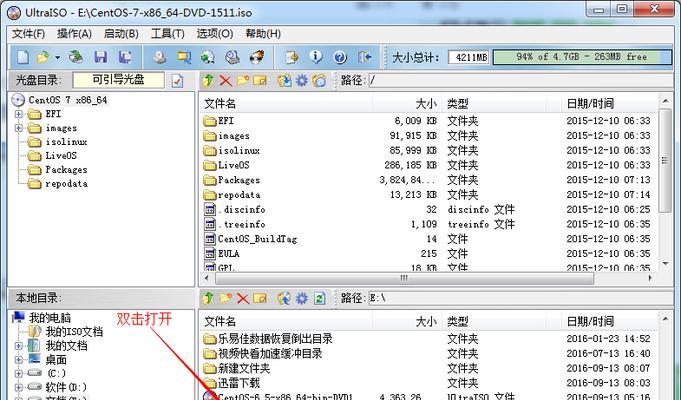Refresh the local directory listing
Image resolution: width=681 pixels, height=400 pixels.
pos(319,298)
